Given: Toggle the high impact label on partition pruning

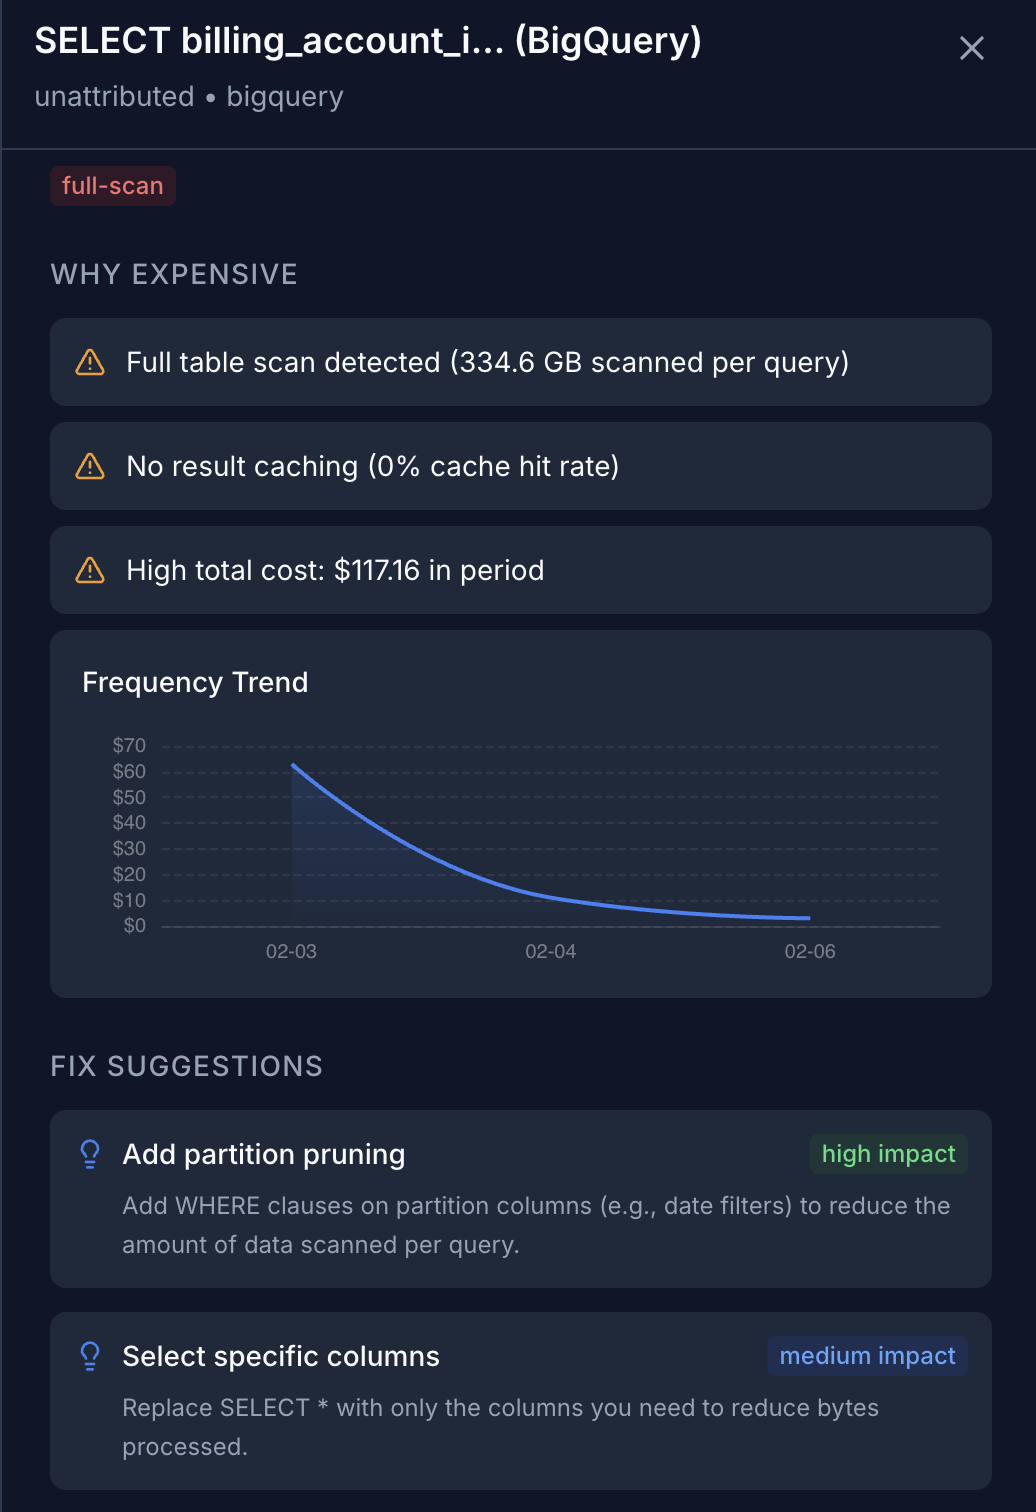Looking at the screenshot, I should [x=888, y=1154].
